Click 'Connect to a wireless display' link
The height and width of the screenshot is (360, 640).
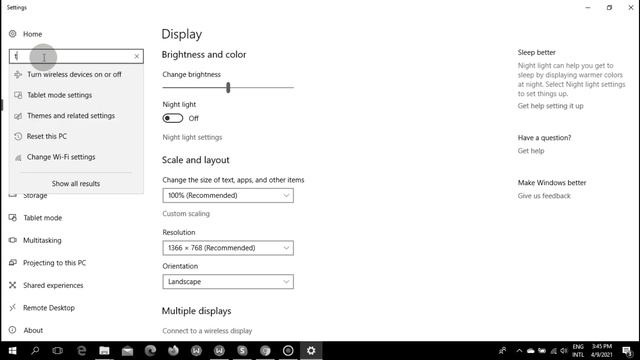click(207, 331)
